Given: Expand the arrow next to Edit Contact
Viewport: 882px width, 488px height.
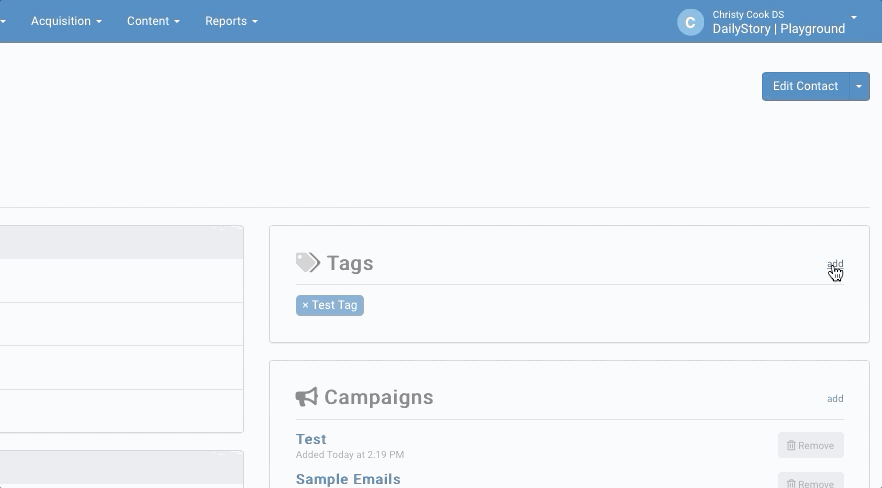Looking at the screenshot, I should (x=859, y=86).
